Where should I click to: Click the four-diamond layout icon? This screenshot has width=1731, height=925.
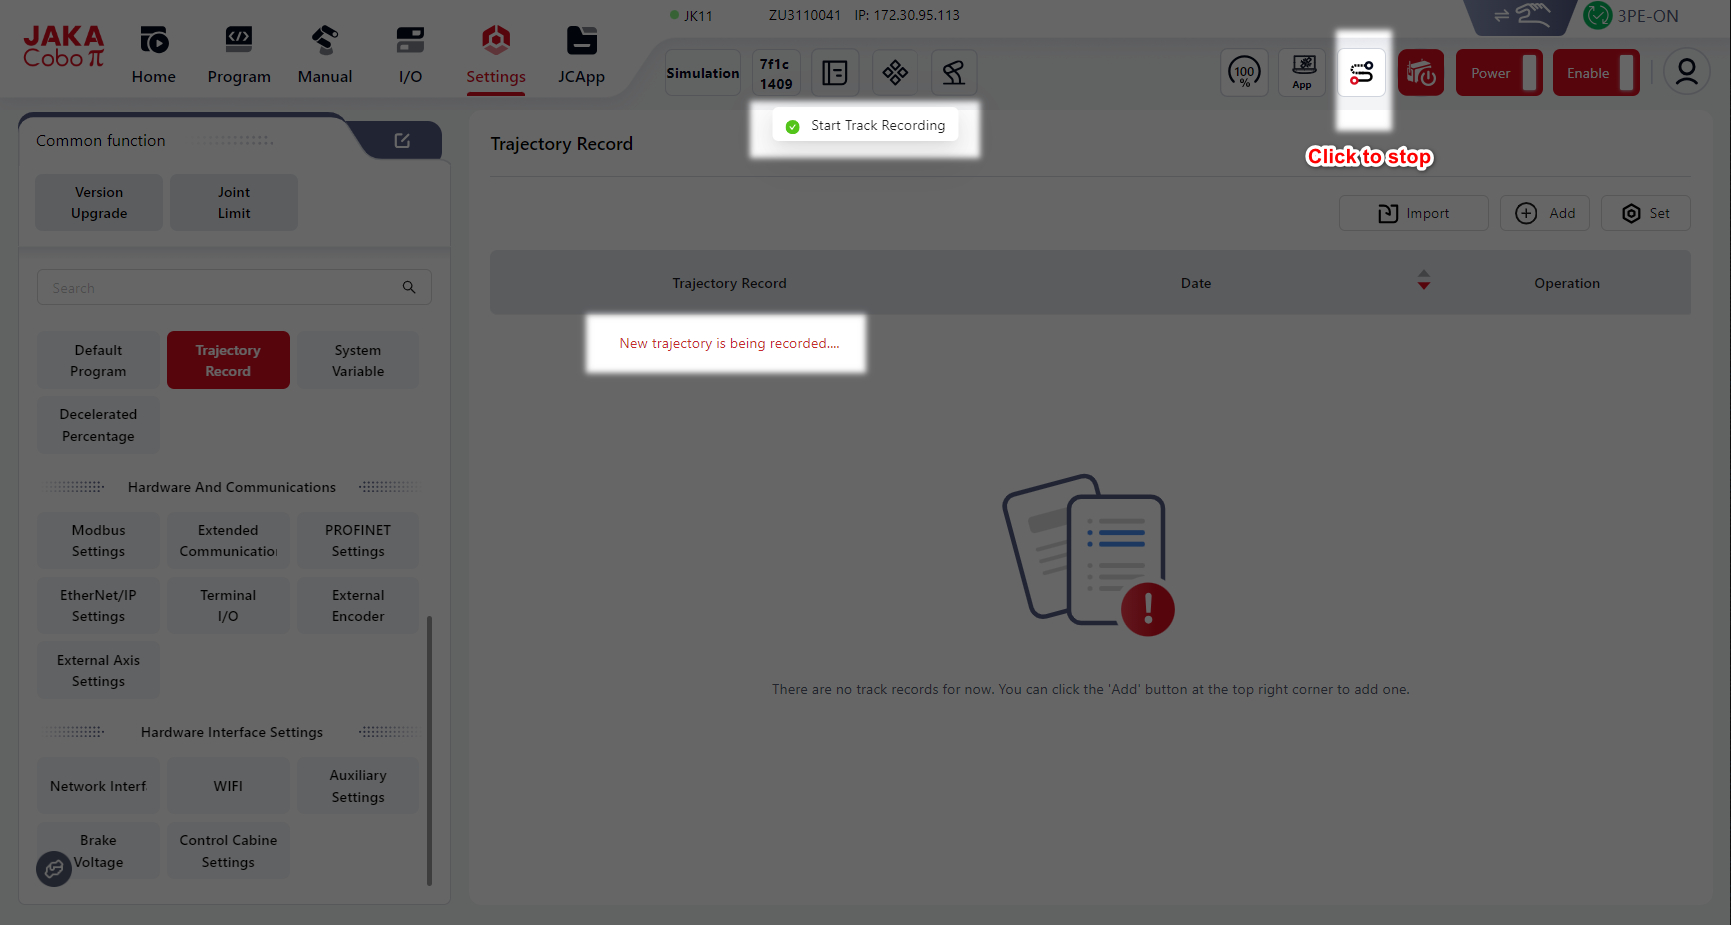(895, 73)
